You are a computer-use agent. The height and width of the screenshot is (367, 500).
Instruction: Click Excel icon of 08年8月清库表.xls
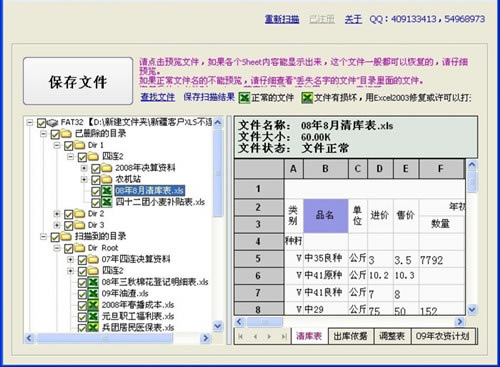pyautogui.click(x=107, y=191)
